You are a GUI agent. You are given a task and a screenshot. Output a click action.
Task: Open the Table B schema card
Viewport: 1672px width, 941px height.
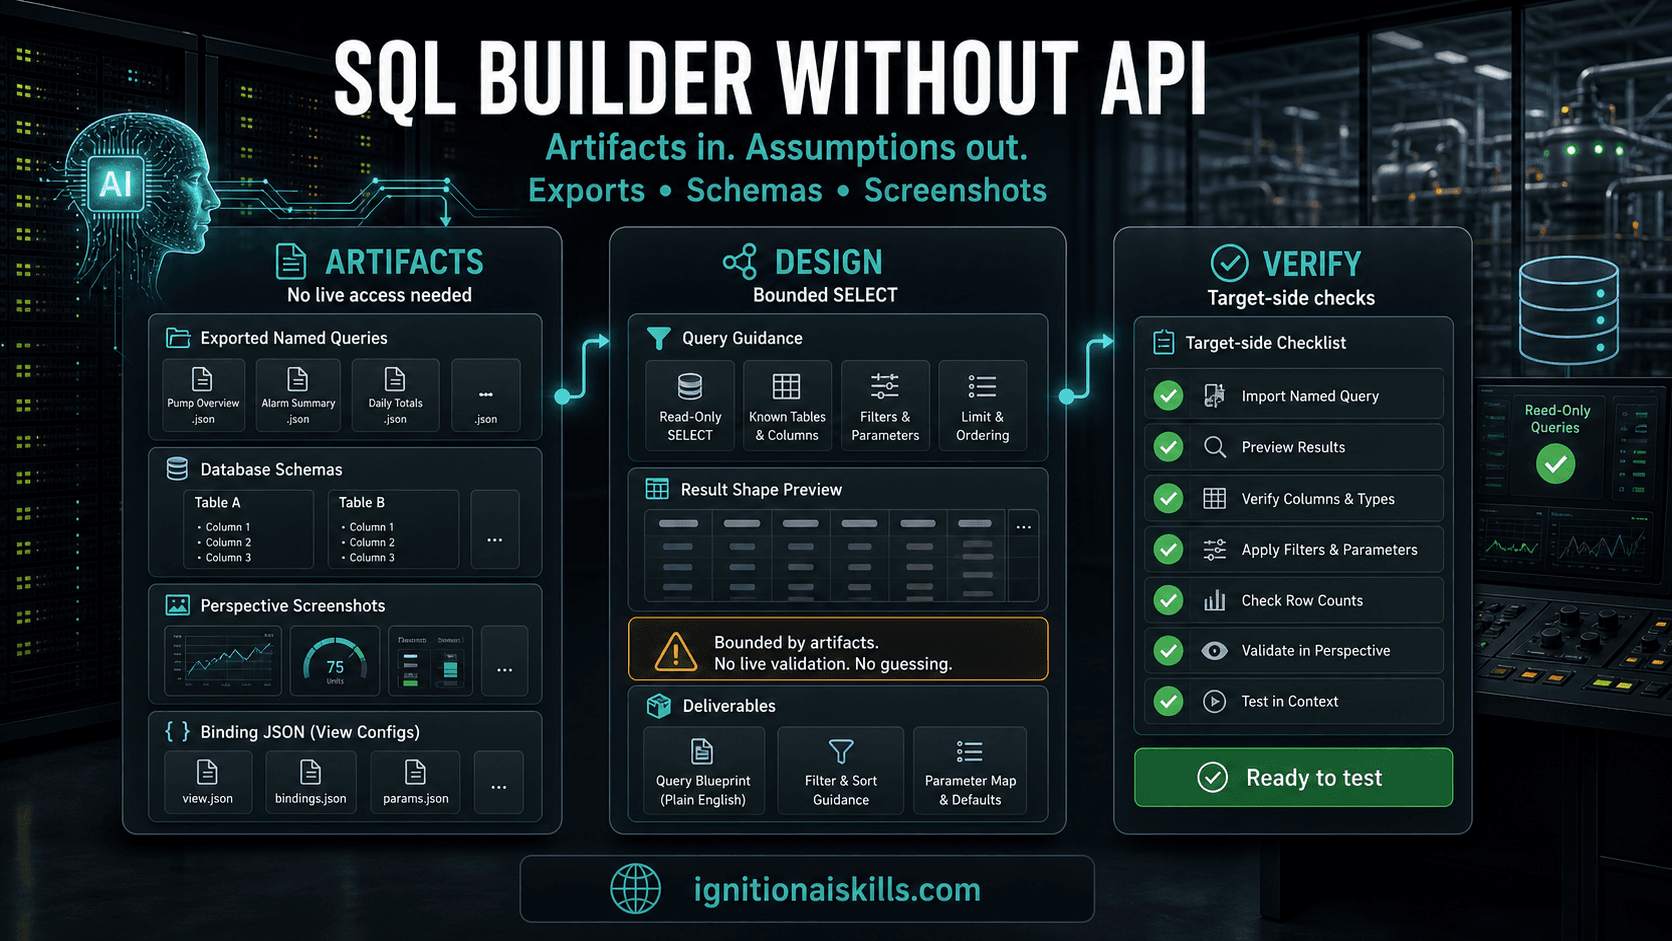click(x=393, y=530)
